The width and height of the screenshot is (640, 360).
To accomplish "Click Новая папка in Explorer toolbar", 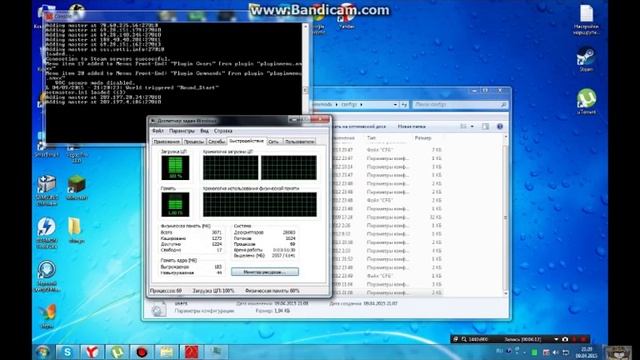I will (x=411, y=127).
